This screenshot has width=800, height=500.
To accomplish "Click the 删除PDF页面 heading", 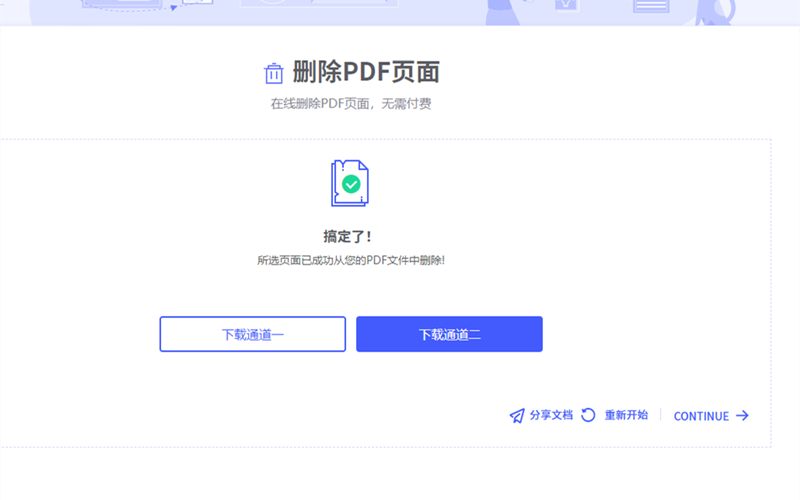I will tap(366, 73).
